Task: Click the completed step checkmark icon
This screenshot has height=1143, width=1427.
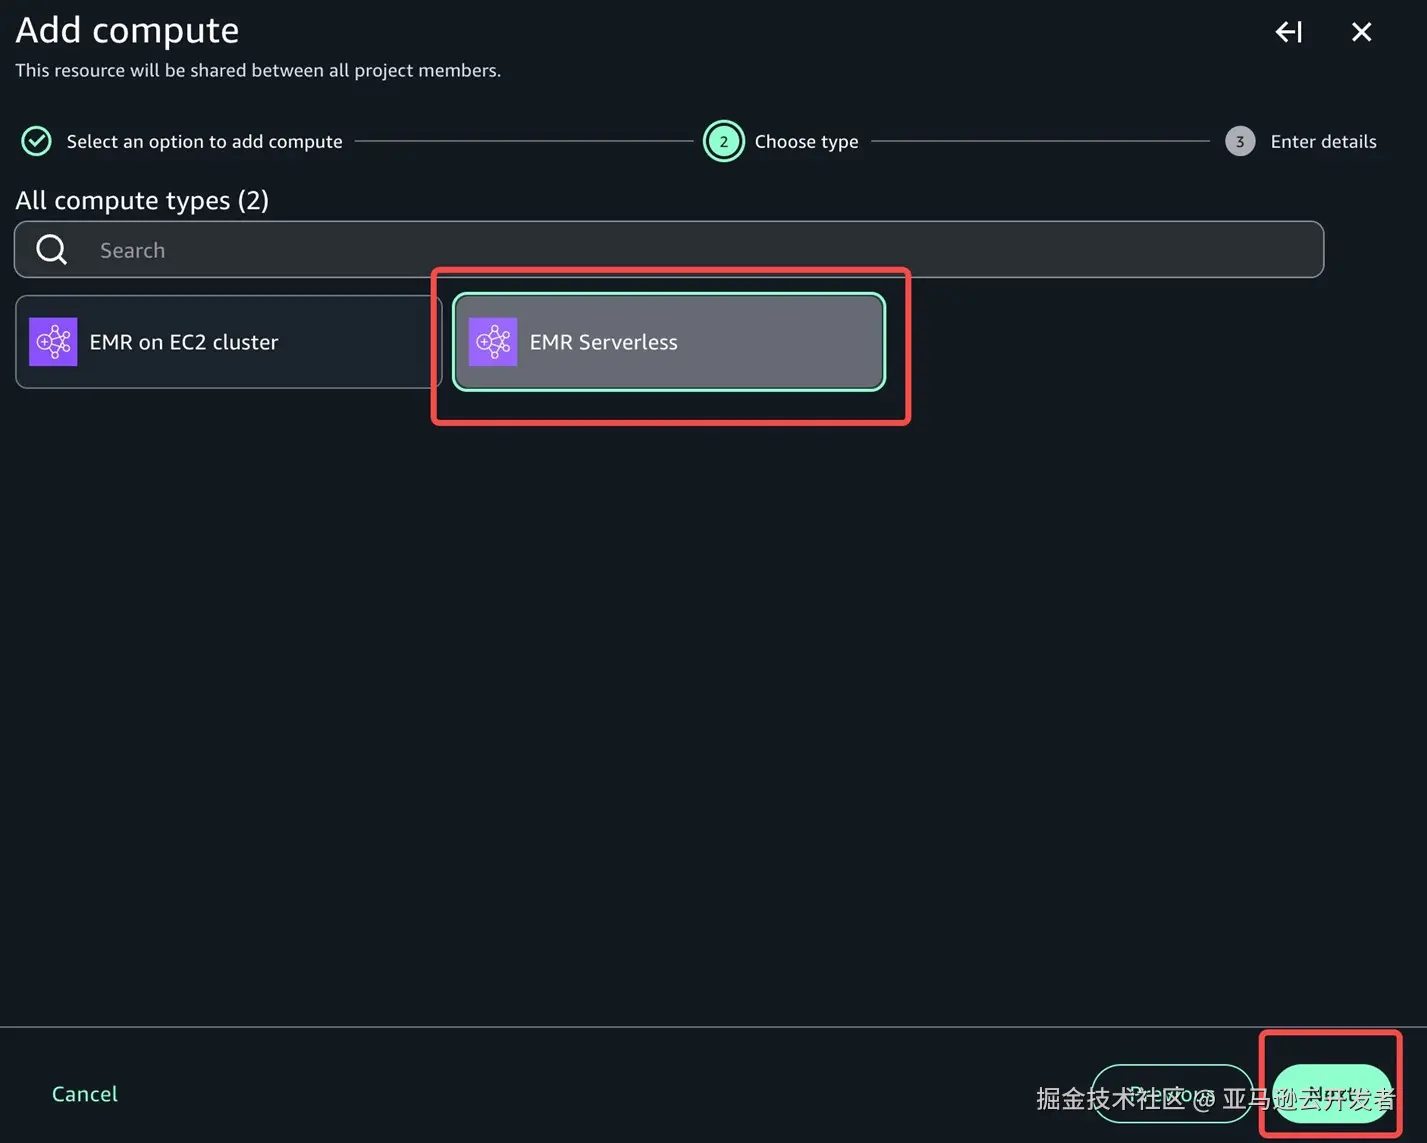Action: [x=36, y=141]
